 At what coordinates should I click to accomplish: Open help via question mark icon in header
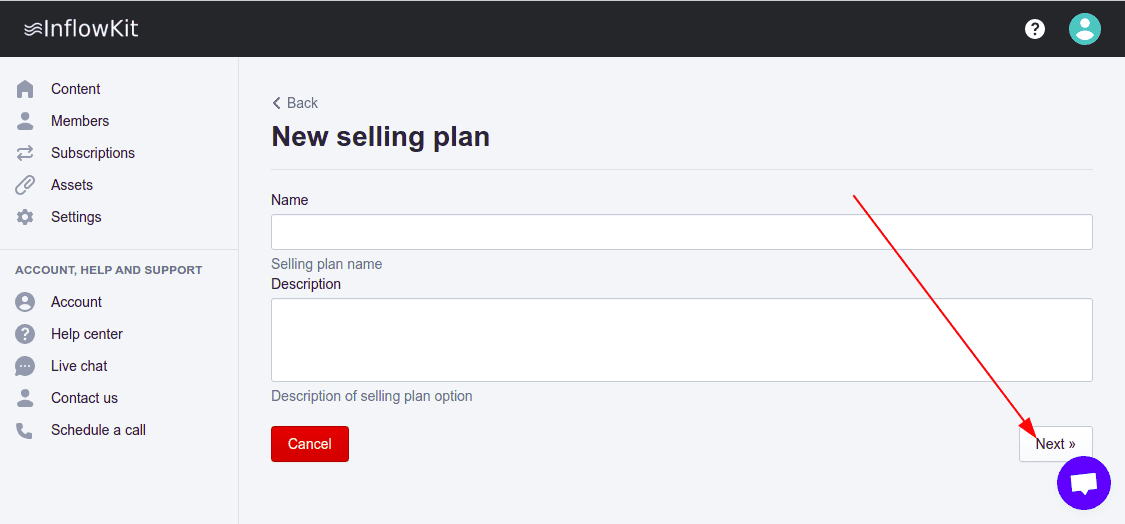[1035, 29]
